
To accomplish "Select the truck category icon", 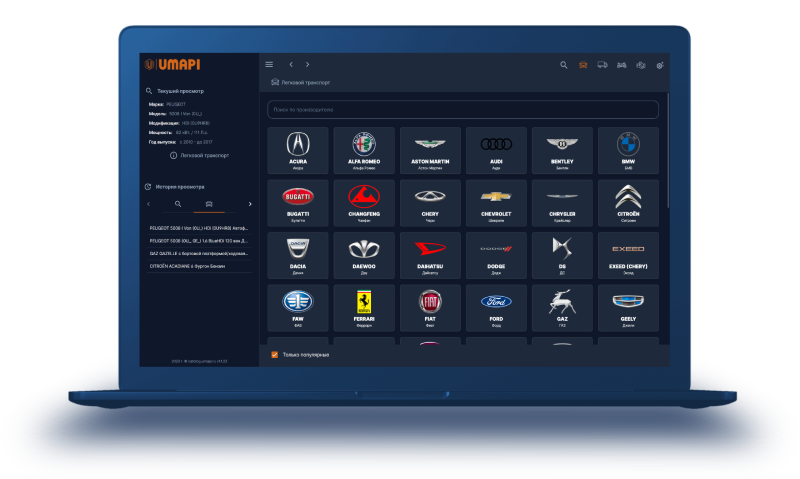I will click(602, 65).
